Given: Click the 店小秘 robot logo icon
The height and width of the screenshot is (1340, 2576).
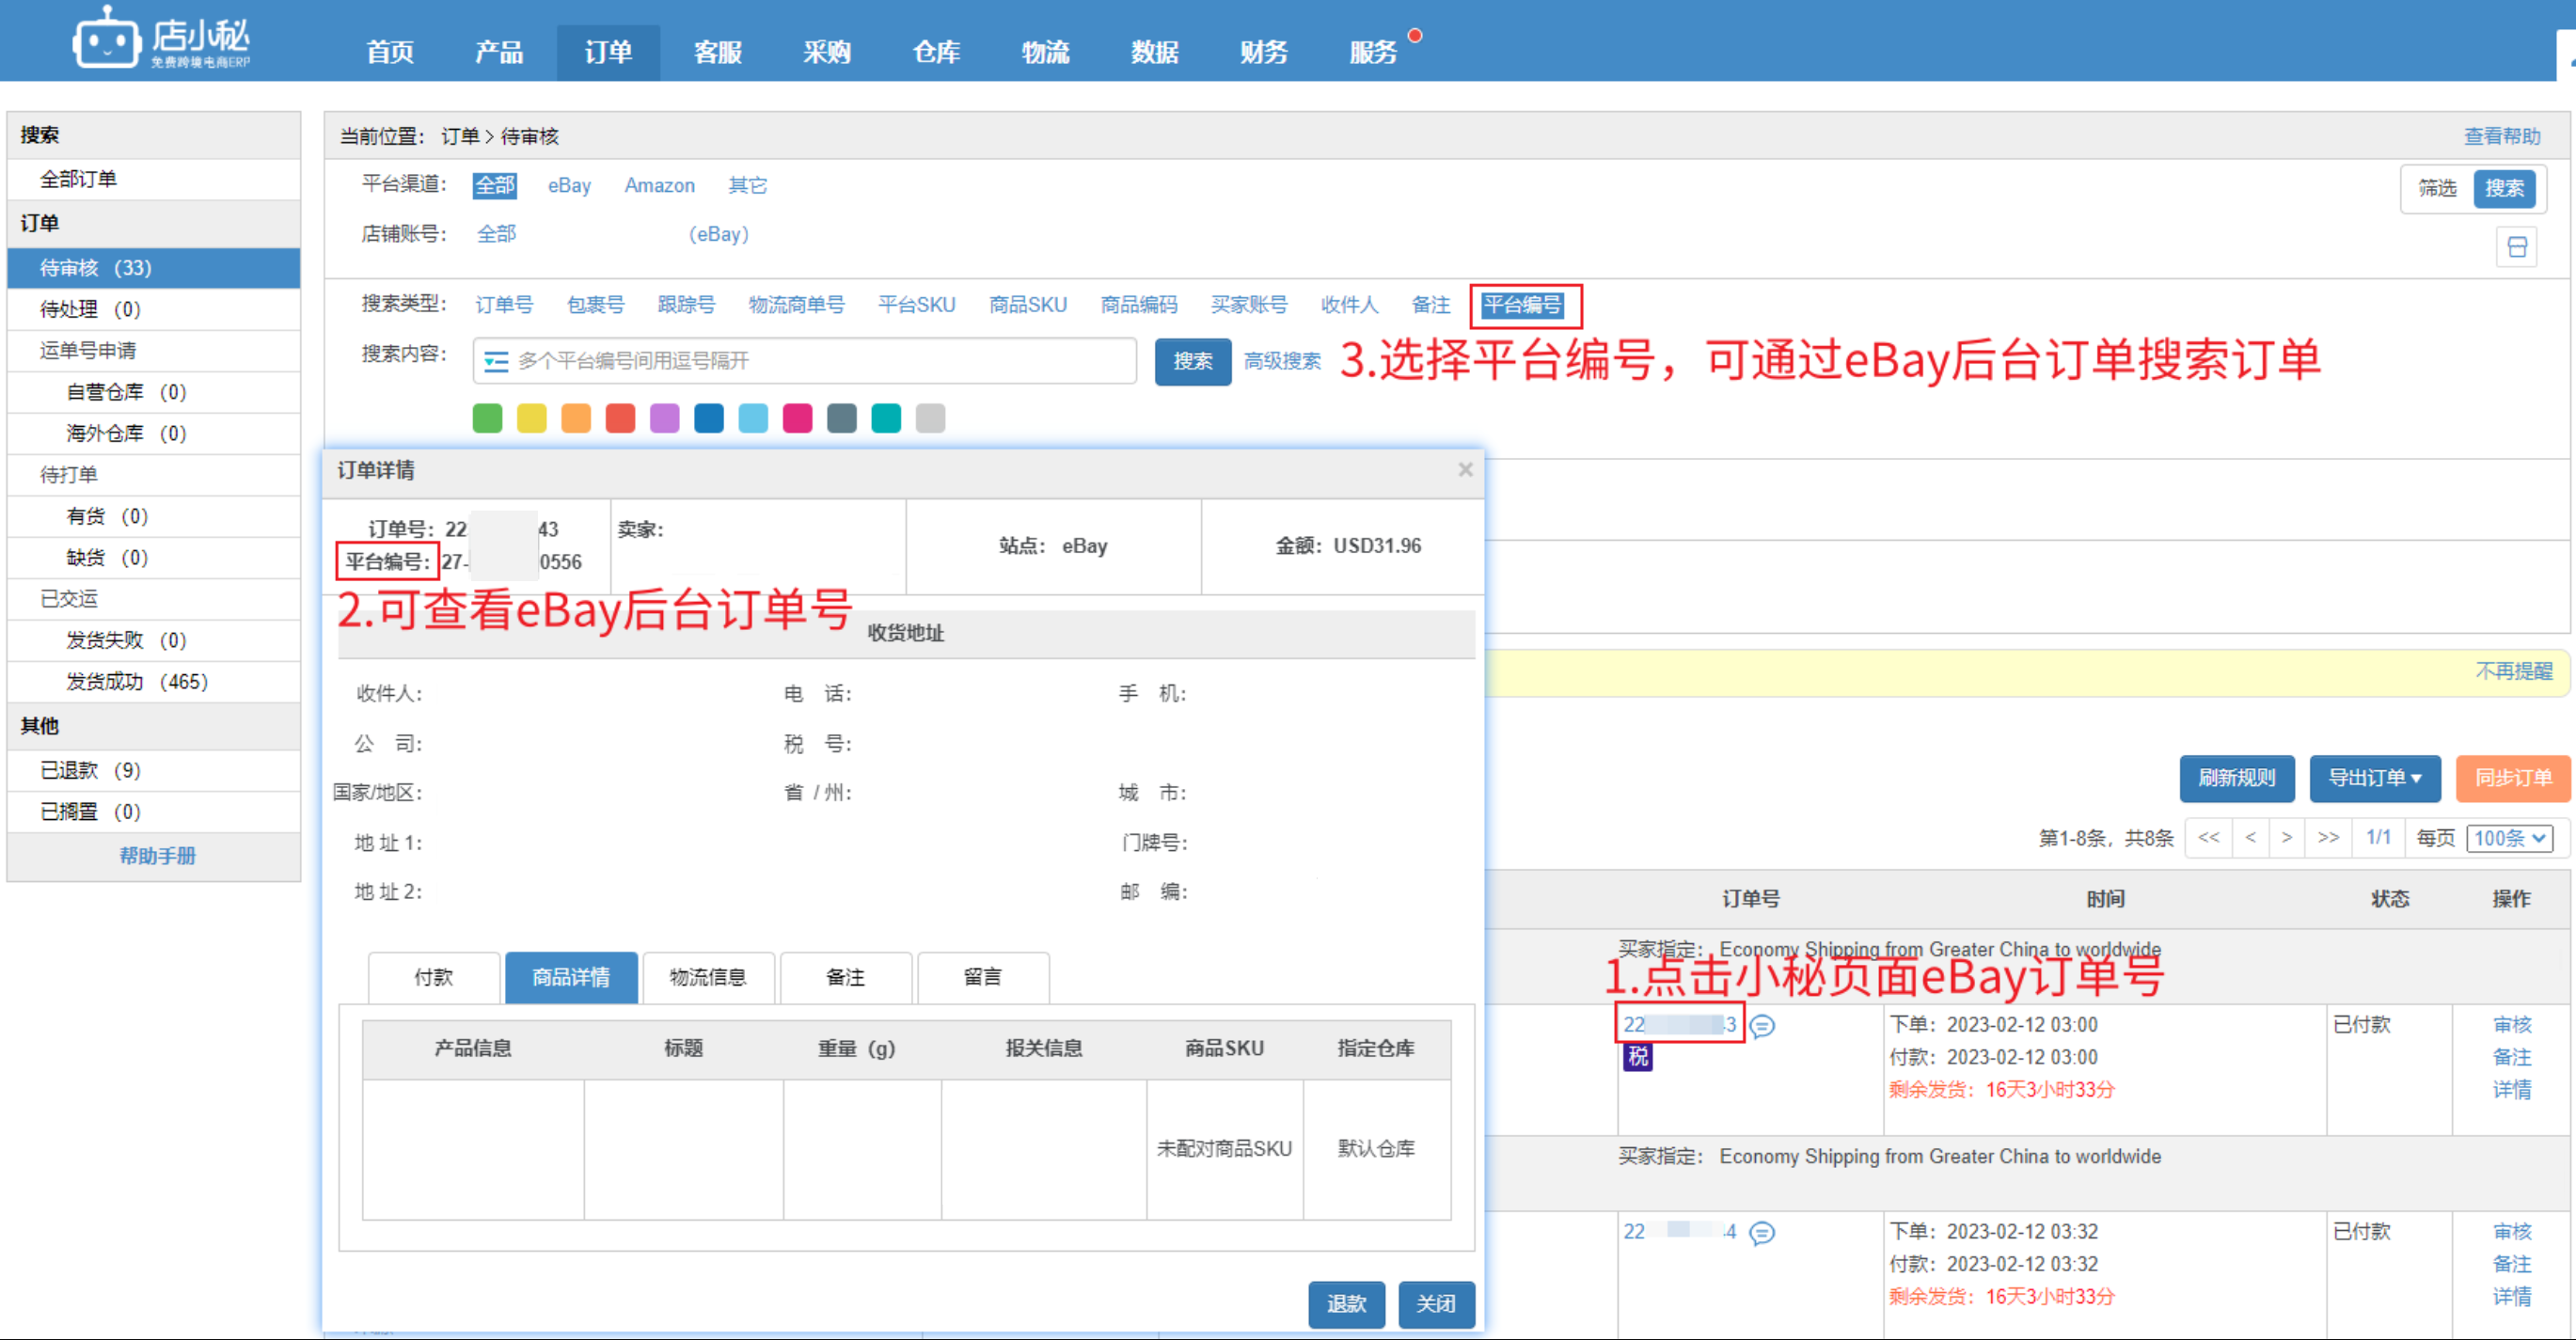Looking at the screenshot, I should (104, 40).
